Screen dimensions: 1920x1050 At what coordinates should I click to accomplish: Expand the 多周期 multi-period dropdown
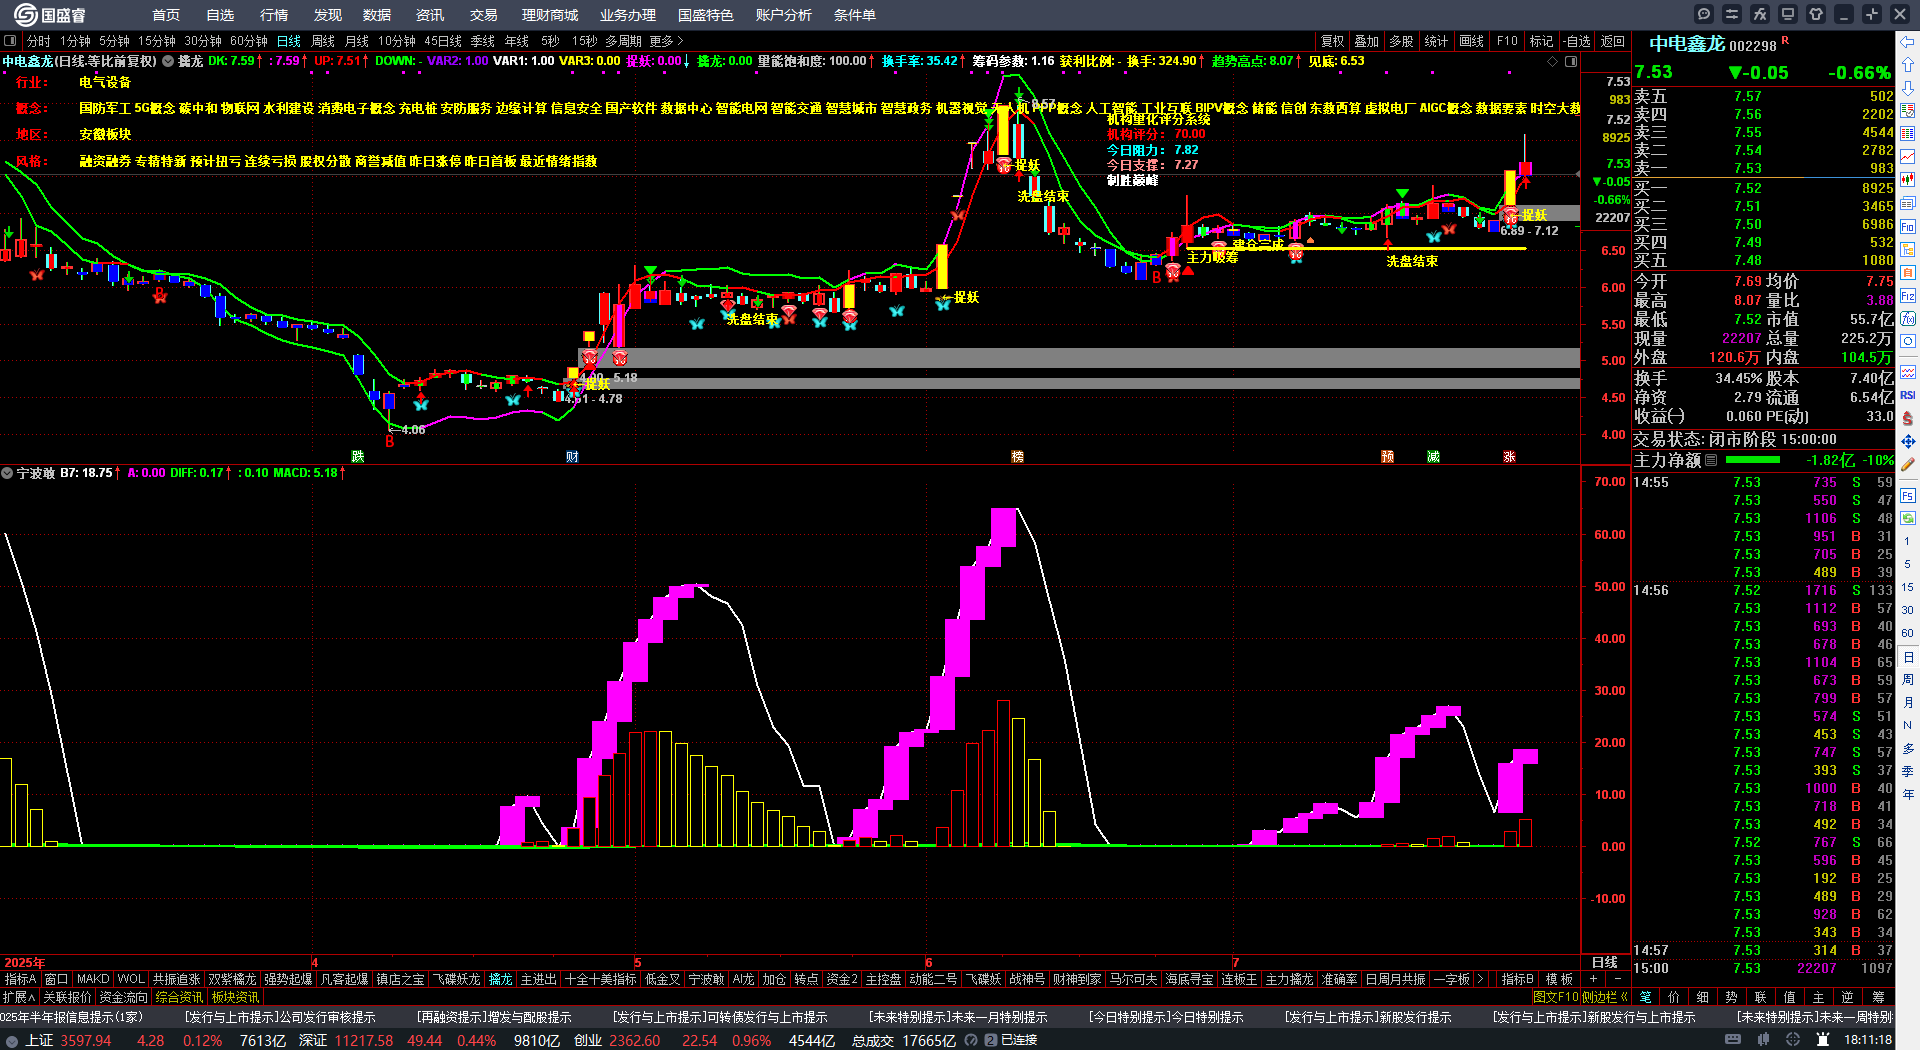pyautogui.click(x=623, y=41)
